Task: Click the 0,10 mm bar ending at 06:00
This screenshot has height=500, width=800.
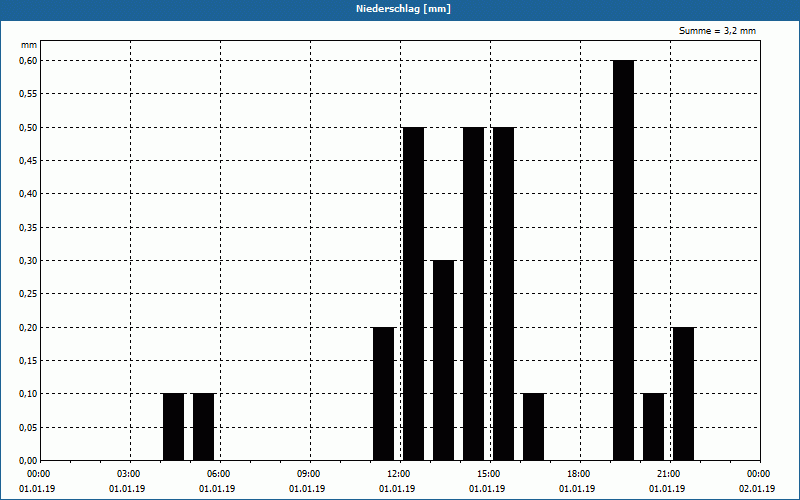Action: tap(204, 427)
